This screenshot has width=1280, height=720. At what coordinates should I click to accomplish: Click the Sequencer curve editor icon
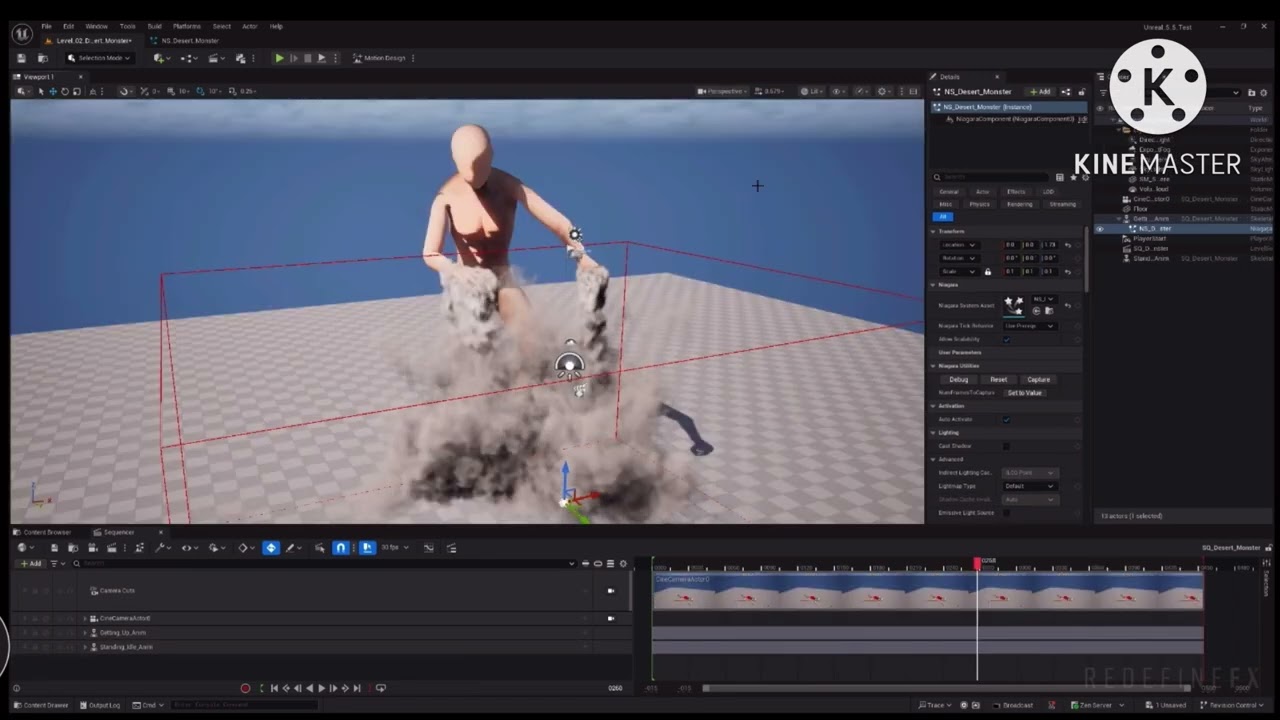click(x=429, y=548)
